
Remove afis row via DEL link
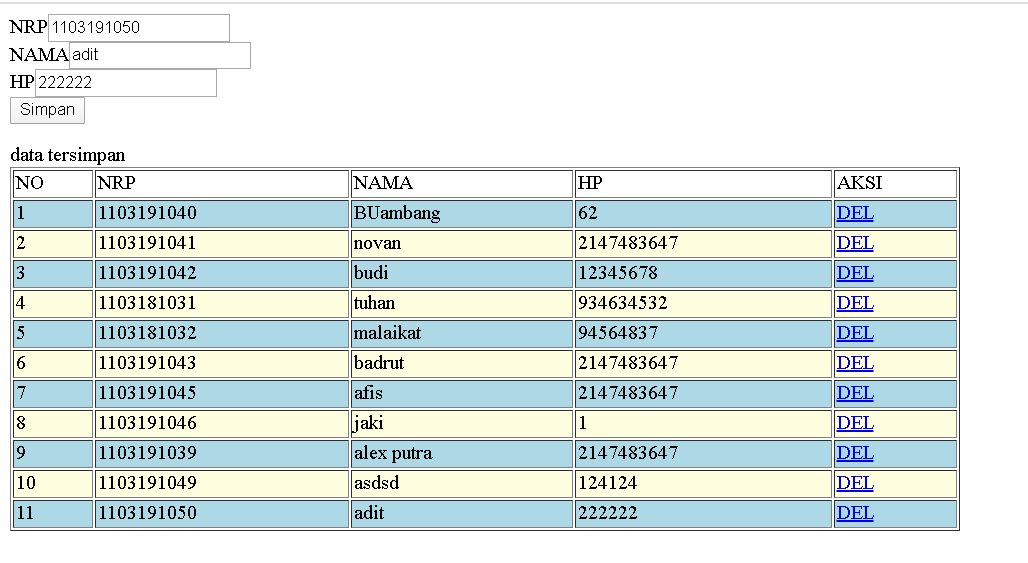click(855, 393)
